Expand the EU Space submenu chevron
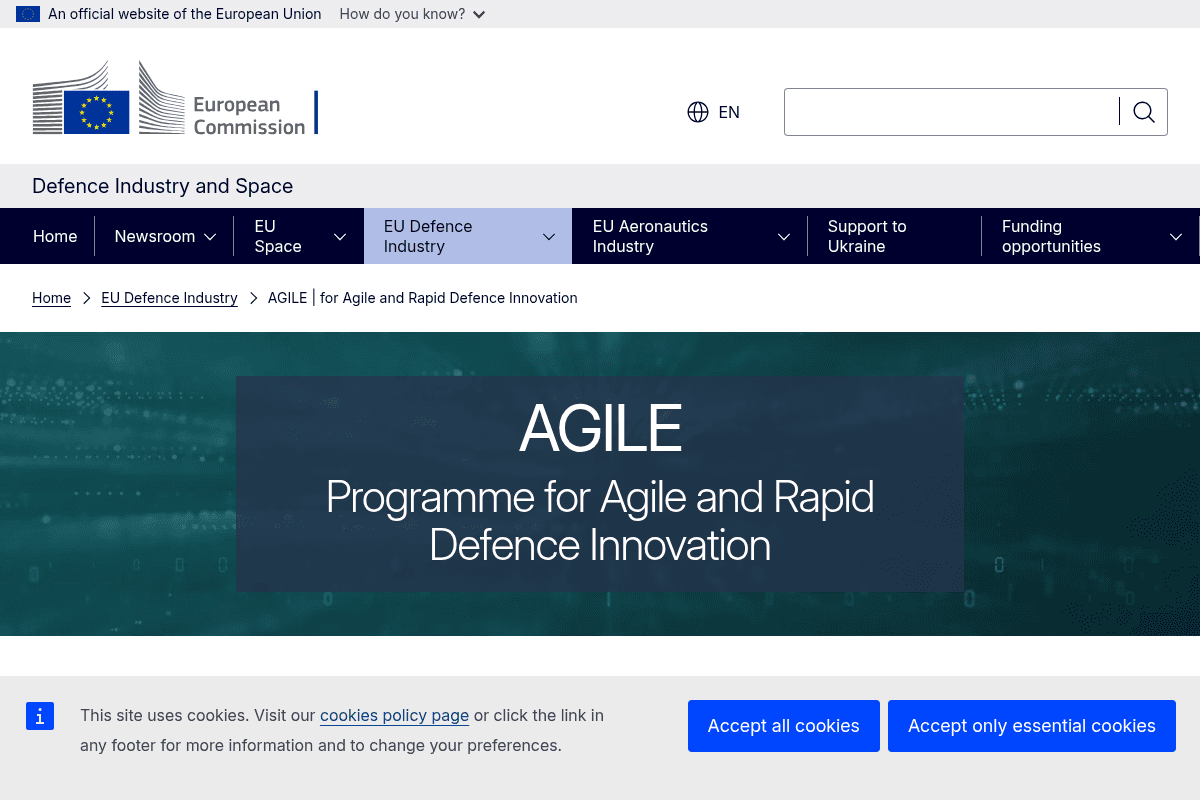The width and height of the screenshot is (1200, 800). click(340, 237)
